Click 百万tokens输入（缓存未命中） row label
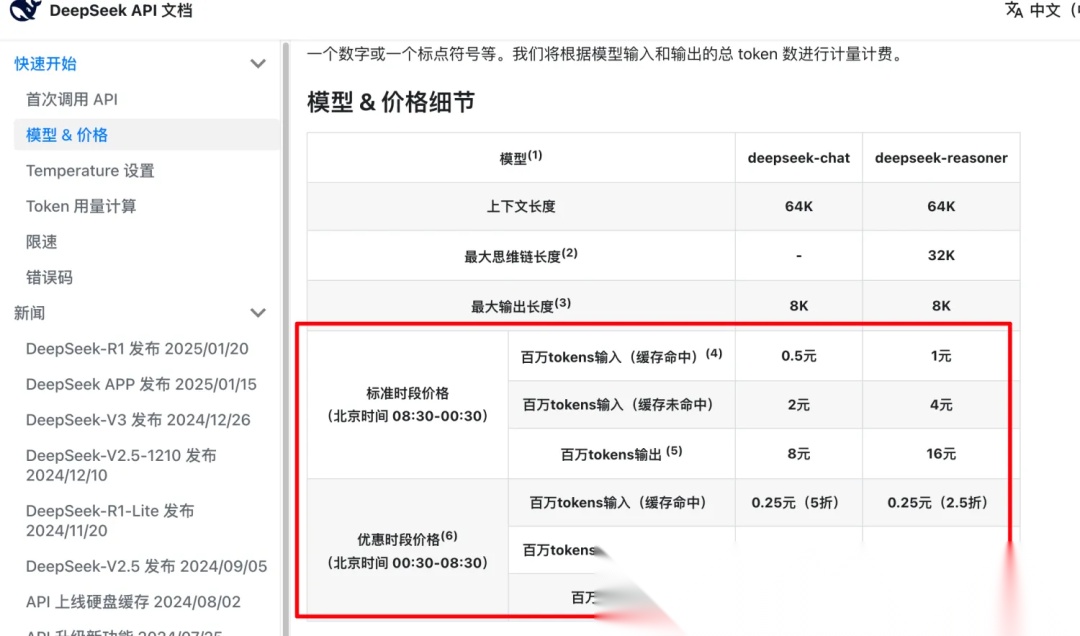Image resolution: width=1080 pixels, height=636 pixels. coord(621,405)
